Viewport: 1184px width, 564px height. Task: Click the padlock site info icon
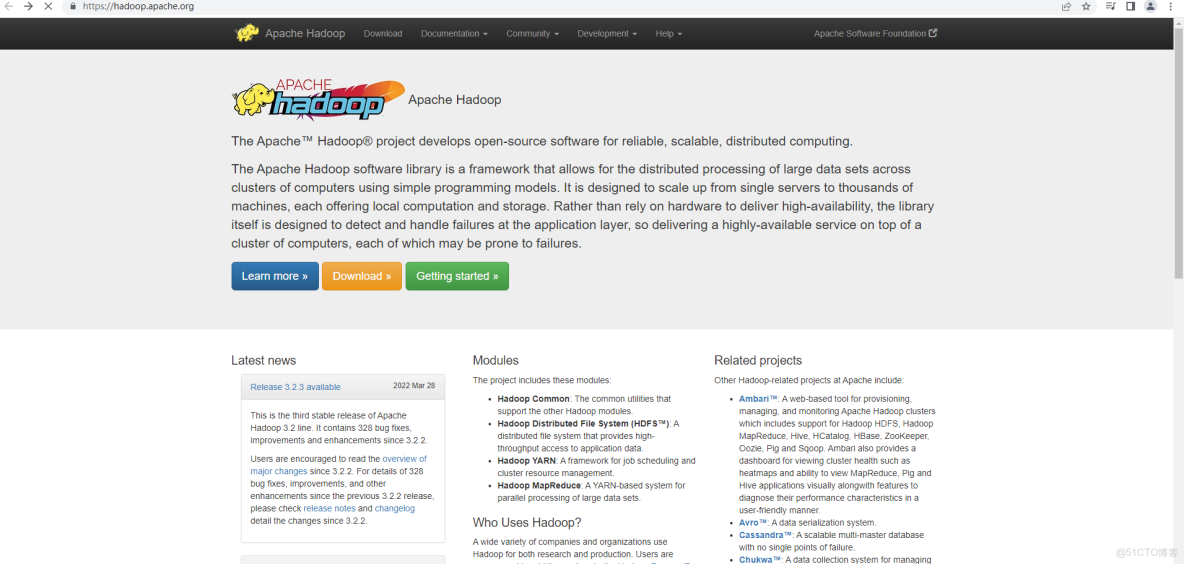(x=72, y=6)
